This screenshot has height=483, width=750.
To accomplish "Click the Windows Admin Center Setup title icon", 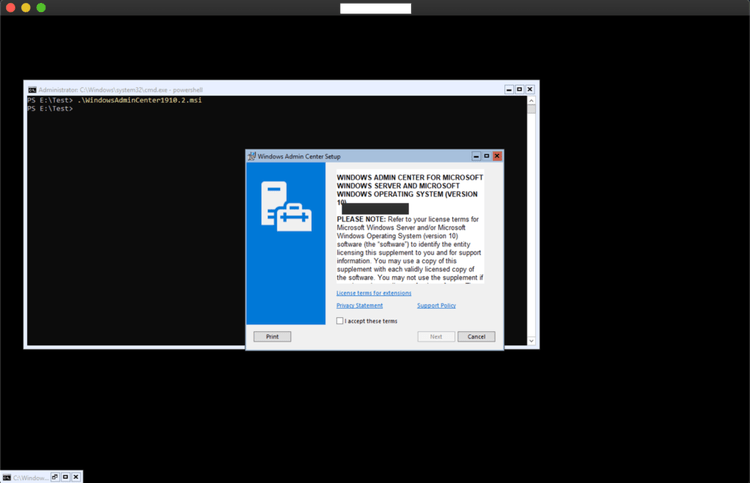I will [252, 156].
